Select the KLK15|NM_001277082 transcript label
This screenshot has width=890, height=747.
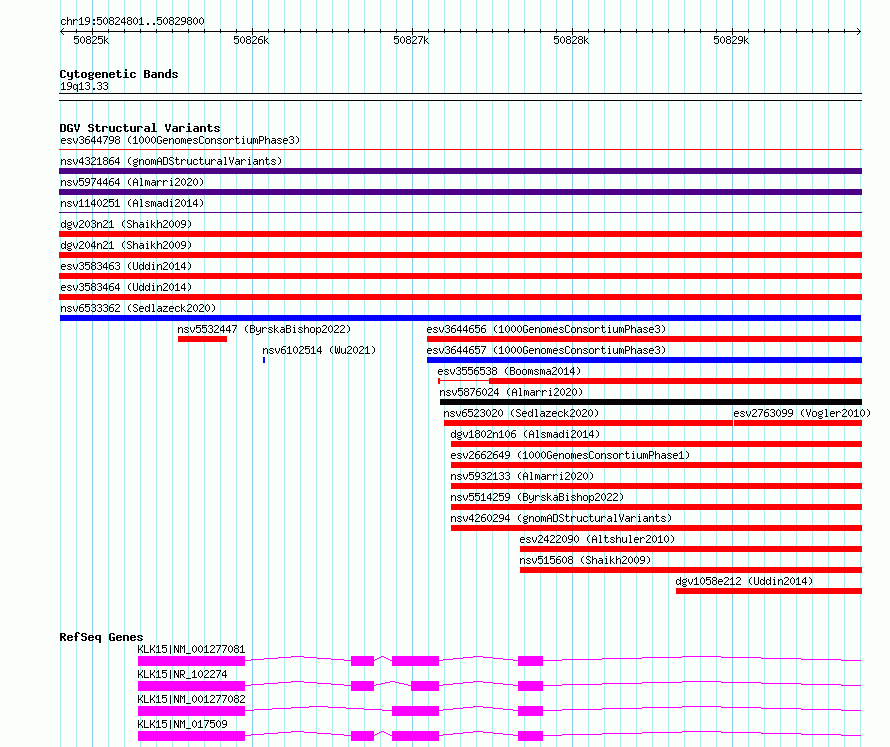click(191, 699)
